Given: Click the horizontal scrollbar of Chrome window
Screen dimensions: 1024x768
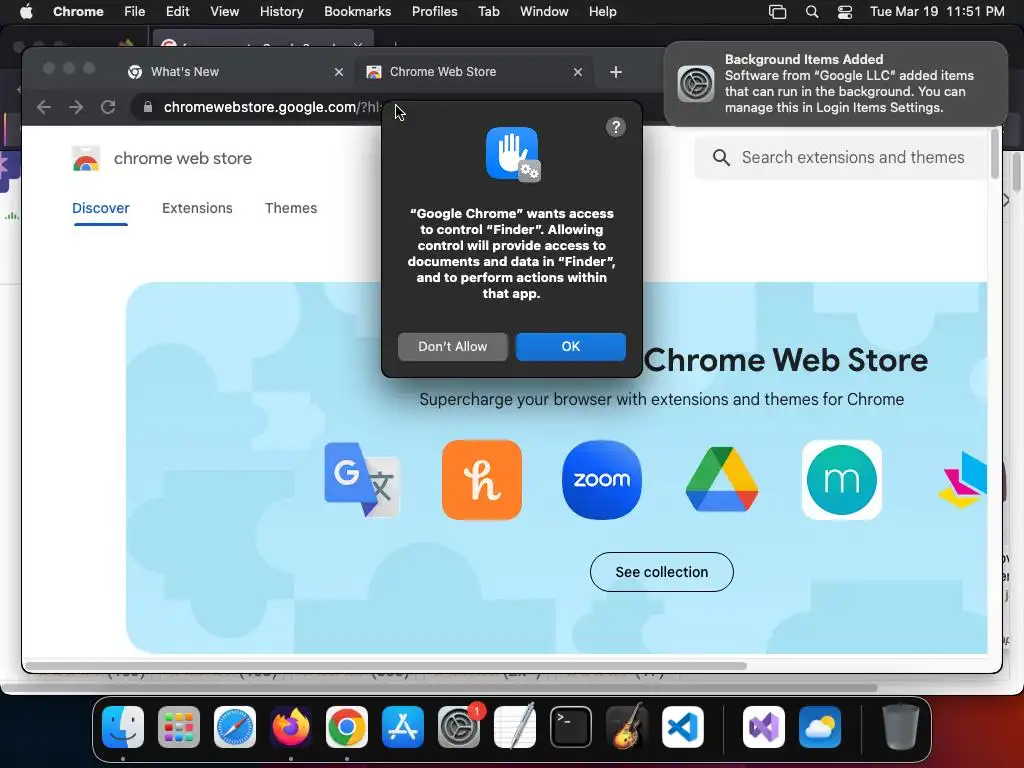Looking at the screenshot, I should click(385, 666).
